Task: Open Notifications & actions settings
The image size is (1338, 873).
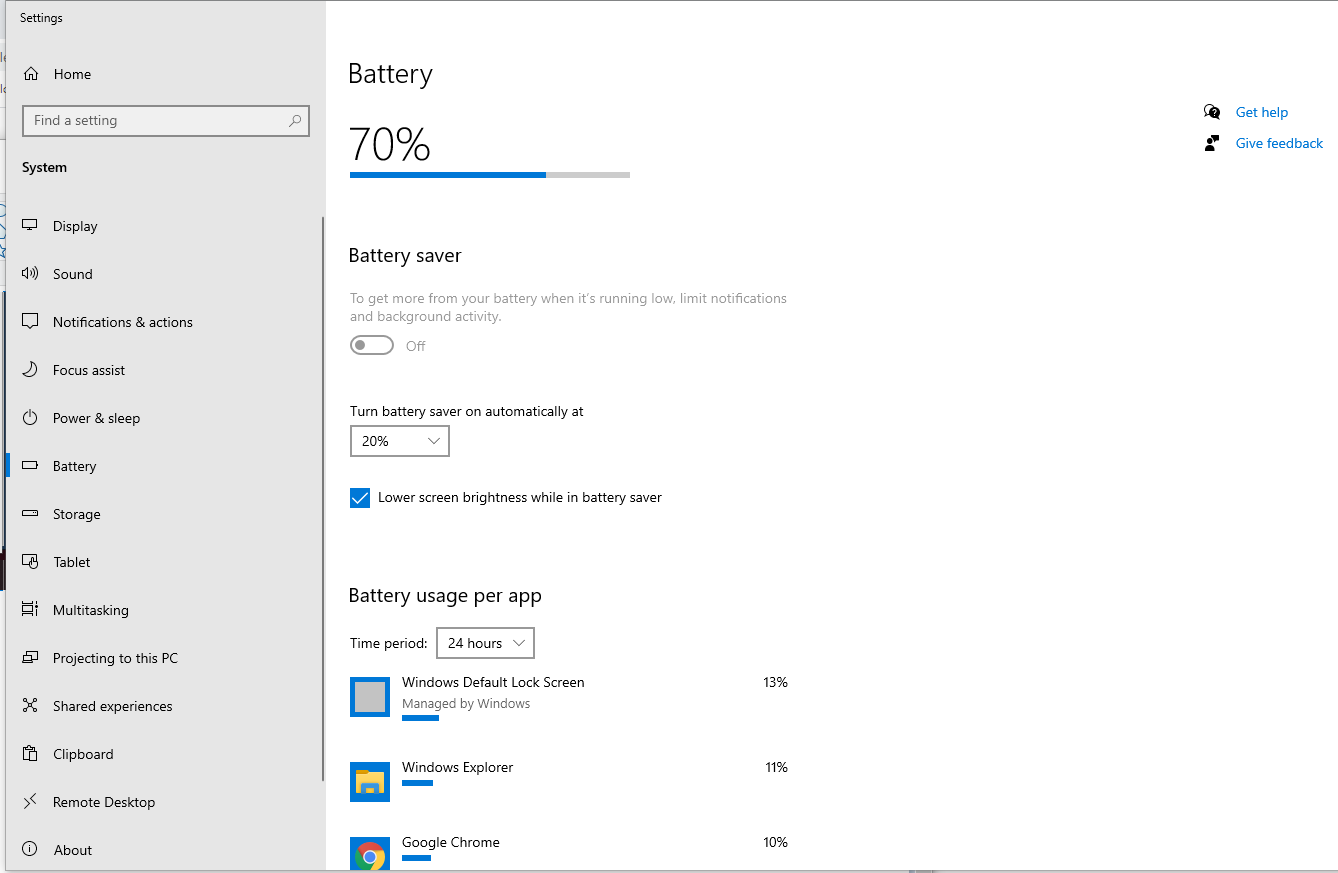Action: [x=122, y=322]
